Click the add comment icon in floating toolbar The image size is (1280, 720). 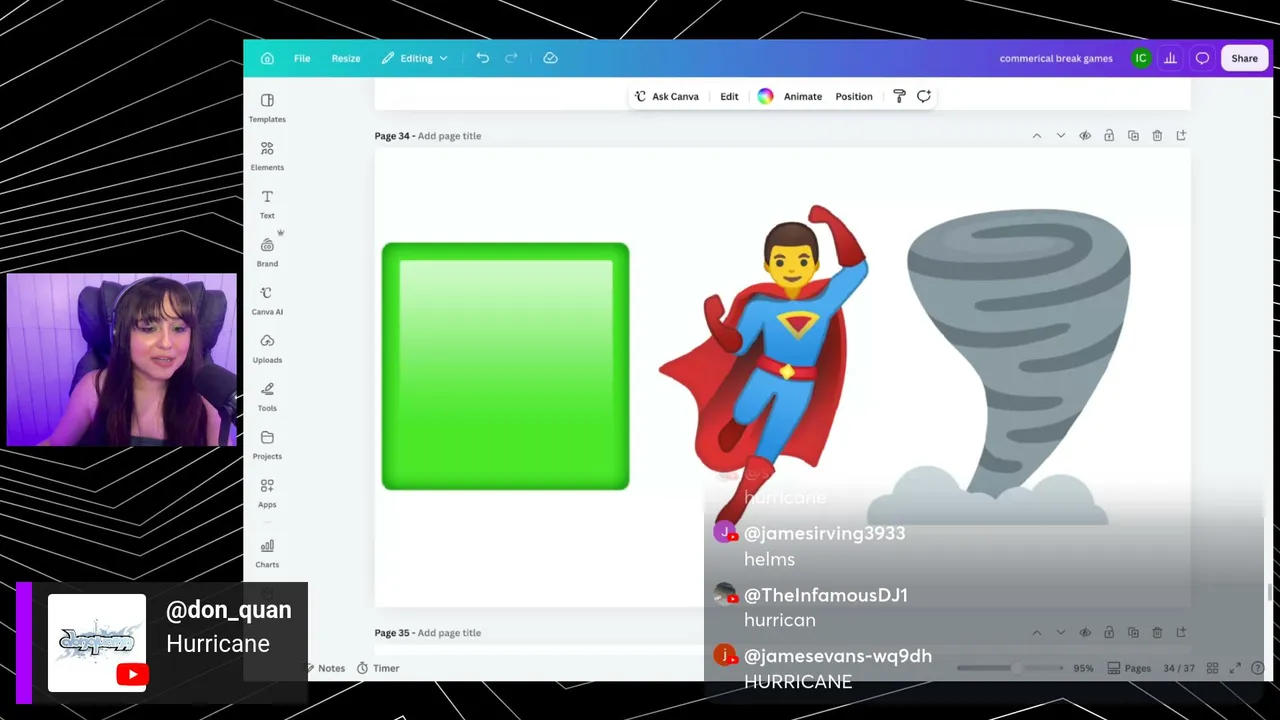coord(924,96)
